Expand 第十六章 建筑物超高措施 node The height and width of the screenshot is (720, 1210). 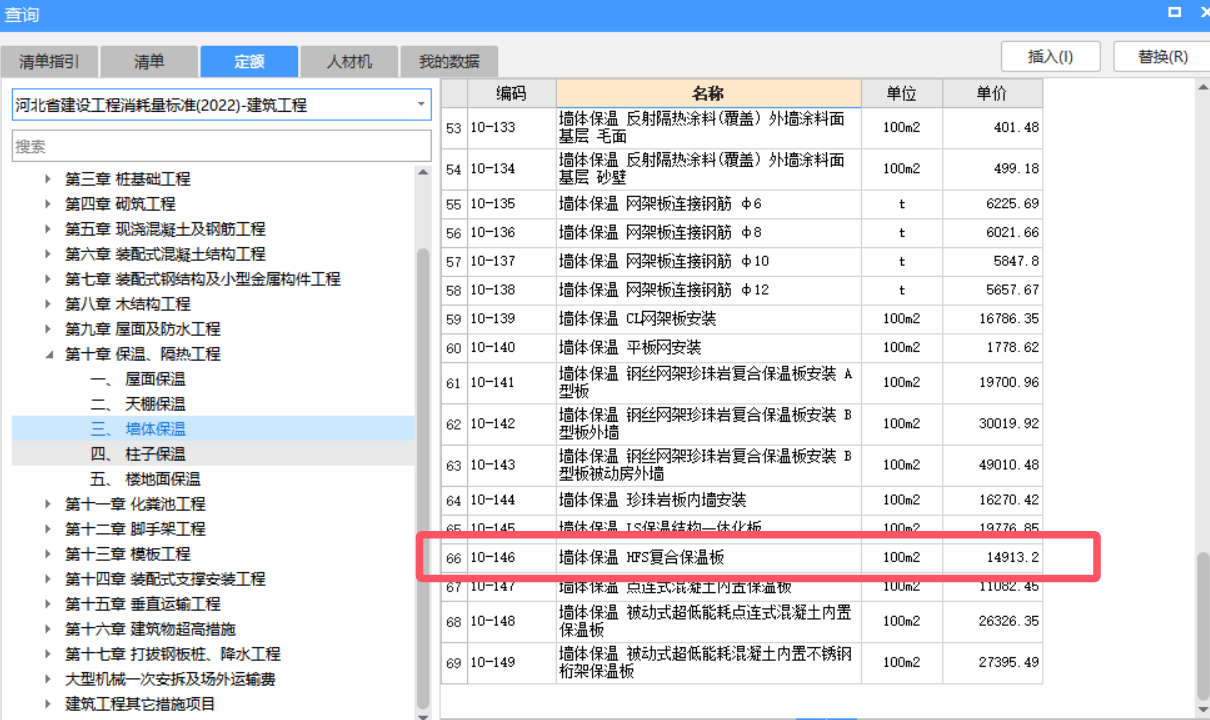[48, 629]
